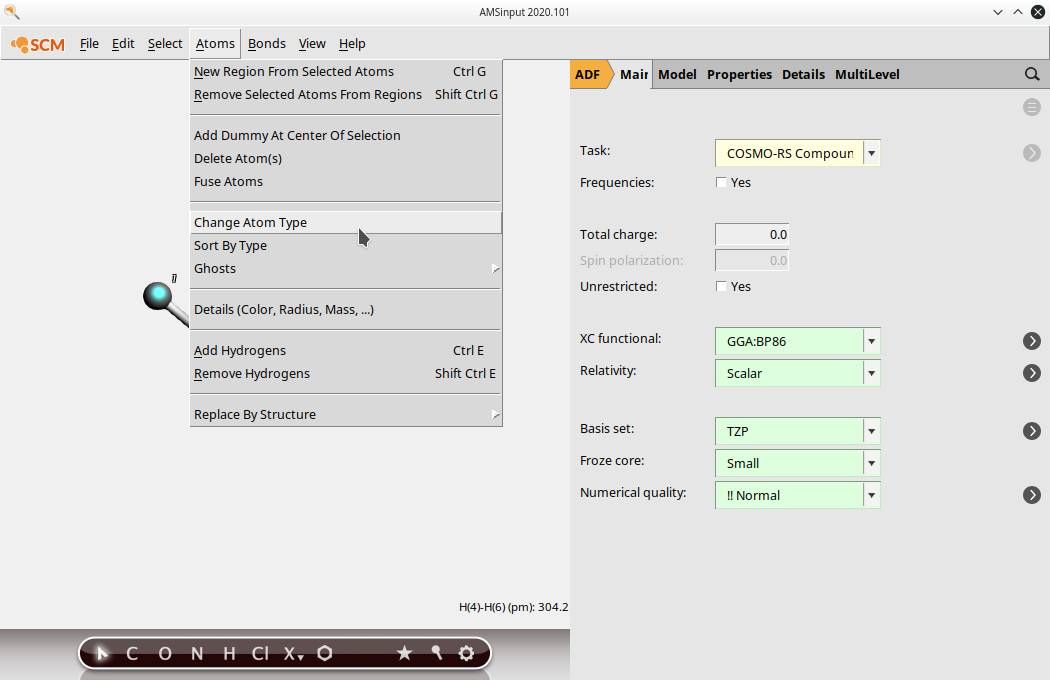Pick the Nitrogen (N) atom tool

pyautogui.click(x=197, y=653)
